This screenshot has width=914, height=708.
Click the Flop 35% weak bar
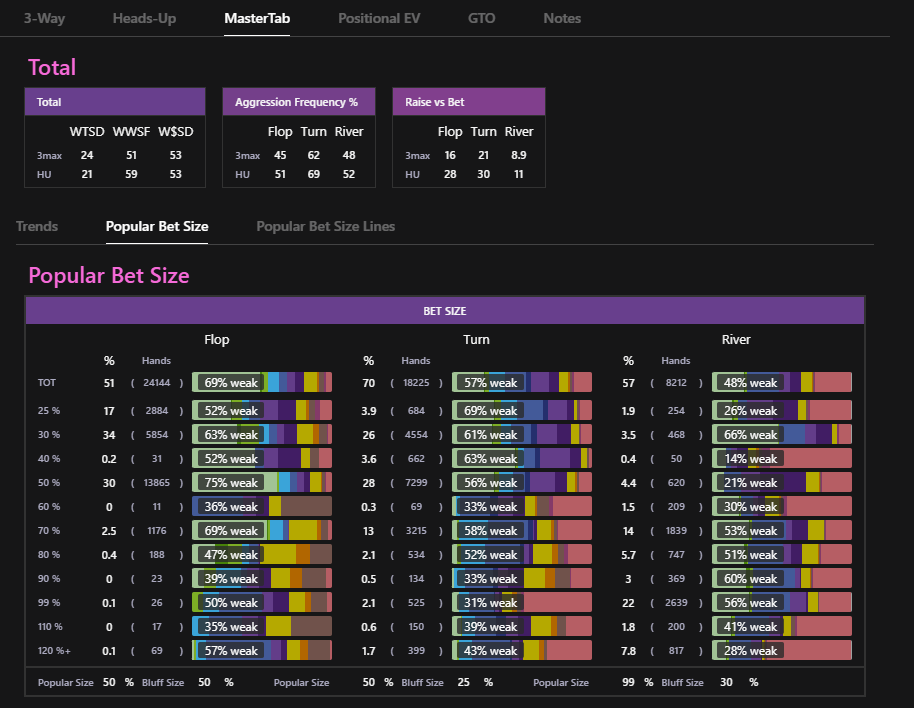coord(262,626)
